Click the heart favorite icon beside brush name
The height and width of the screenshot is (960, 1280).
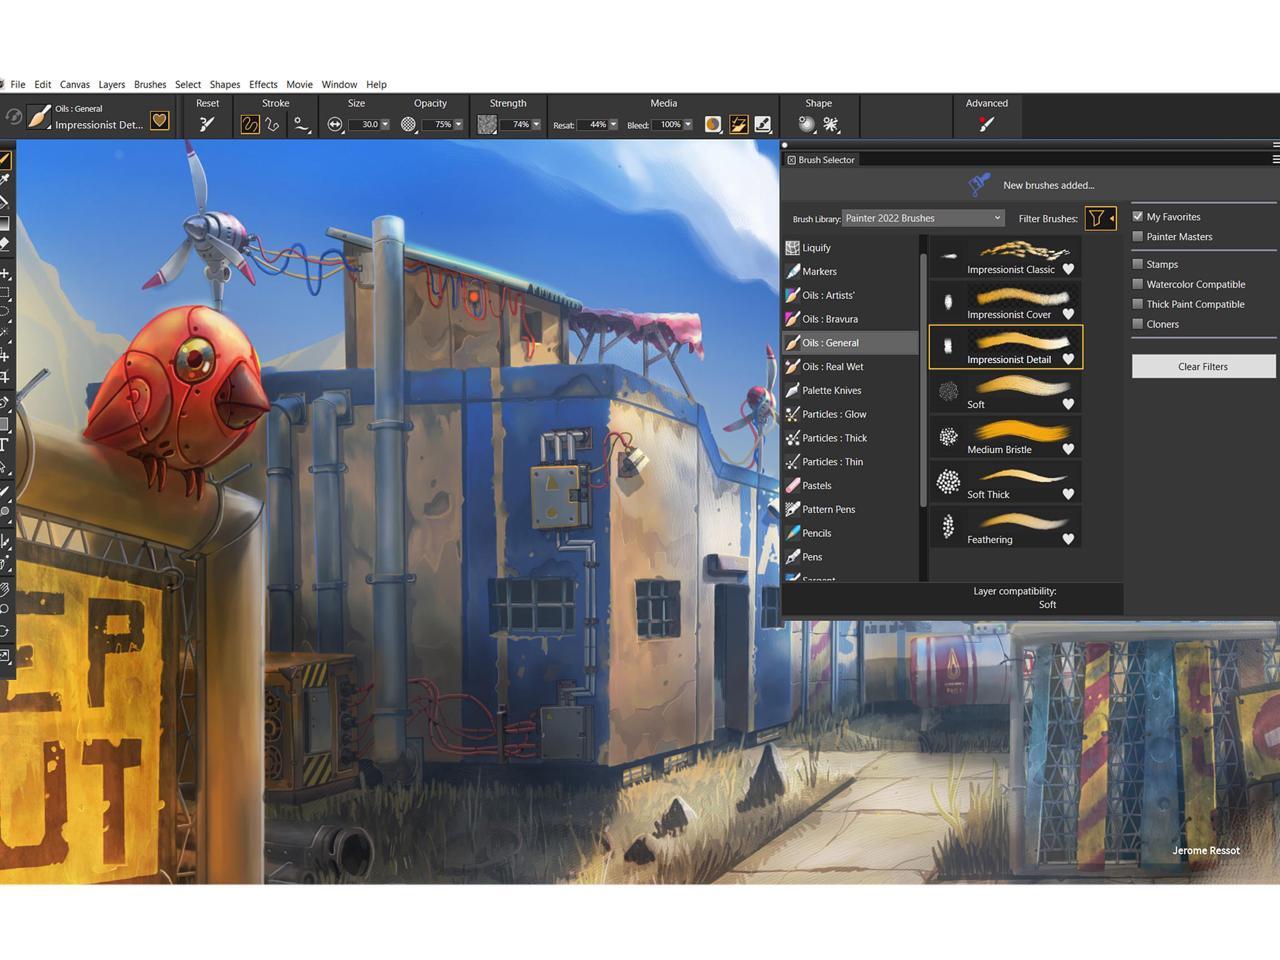(x=159, y=121)
